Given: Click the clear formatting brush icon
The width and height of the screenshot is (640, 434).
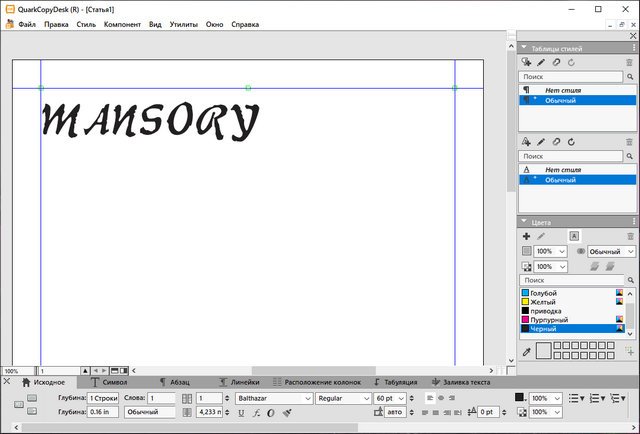Looking at the screenshot, I should click(287, 413).
